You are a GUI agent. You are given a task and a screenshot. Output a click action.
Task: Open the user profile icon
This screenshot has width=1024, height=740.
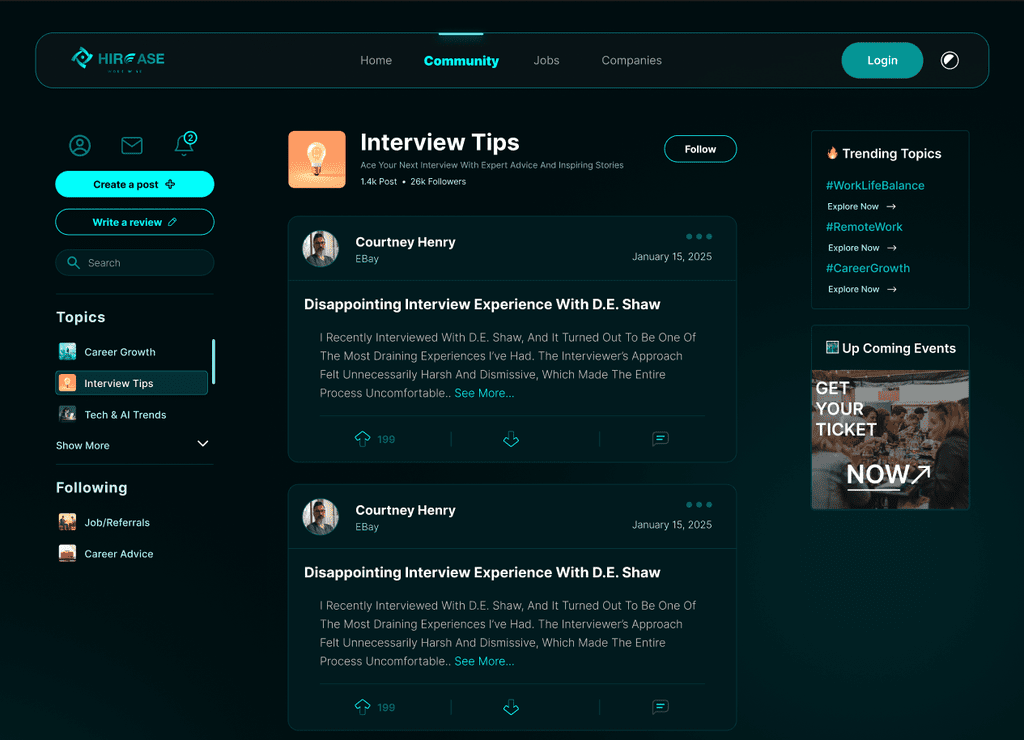(x=80, y=145)
